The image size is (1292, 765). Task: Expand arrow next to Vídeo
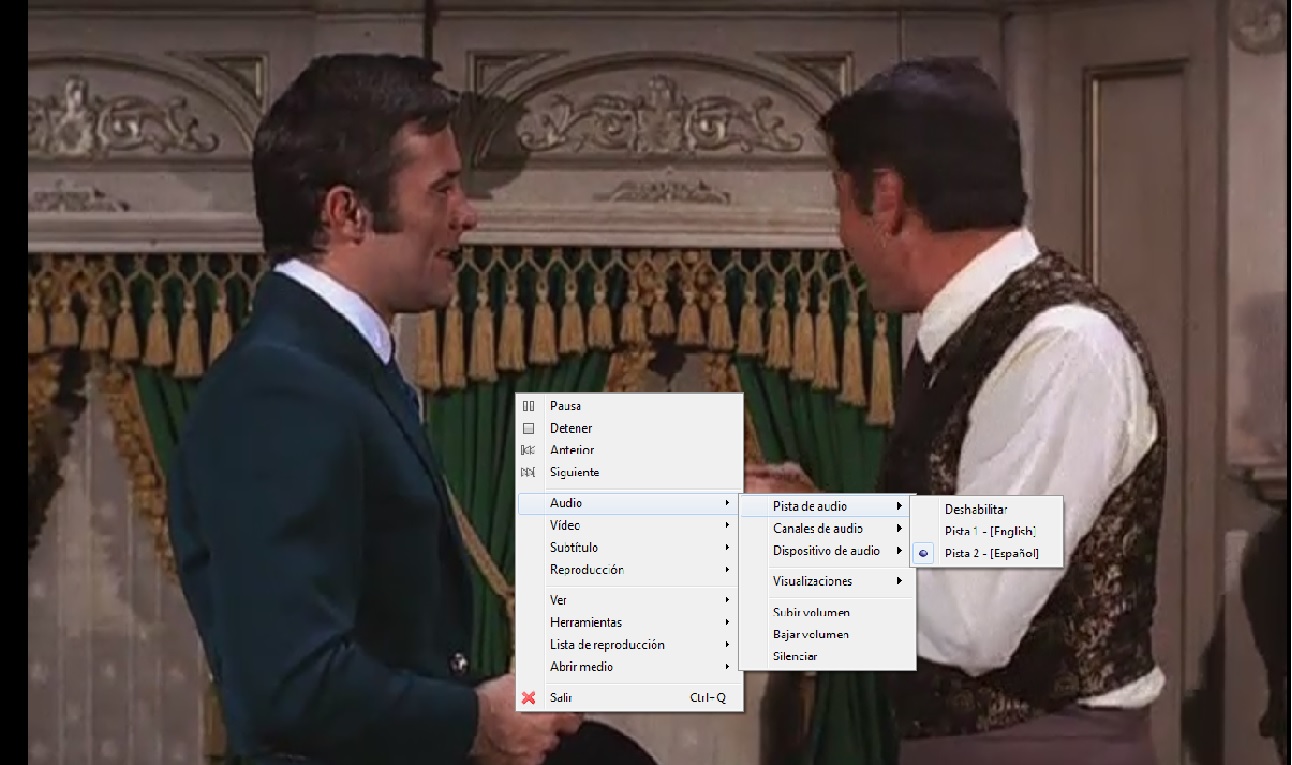coord(727,525)
